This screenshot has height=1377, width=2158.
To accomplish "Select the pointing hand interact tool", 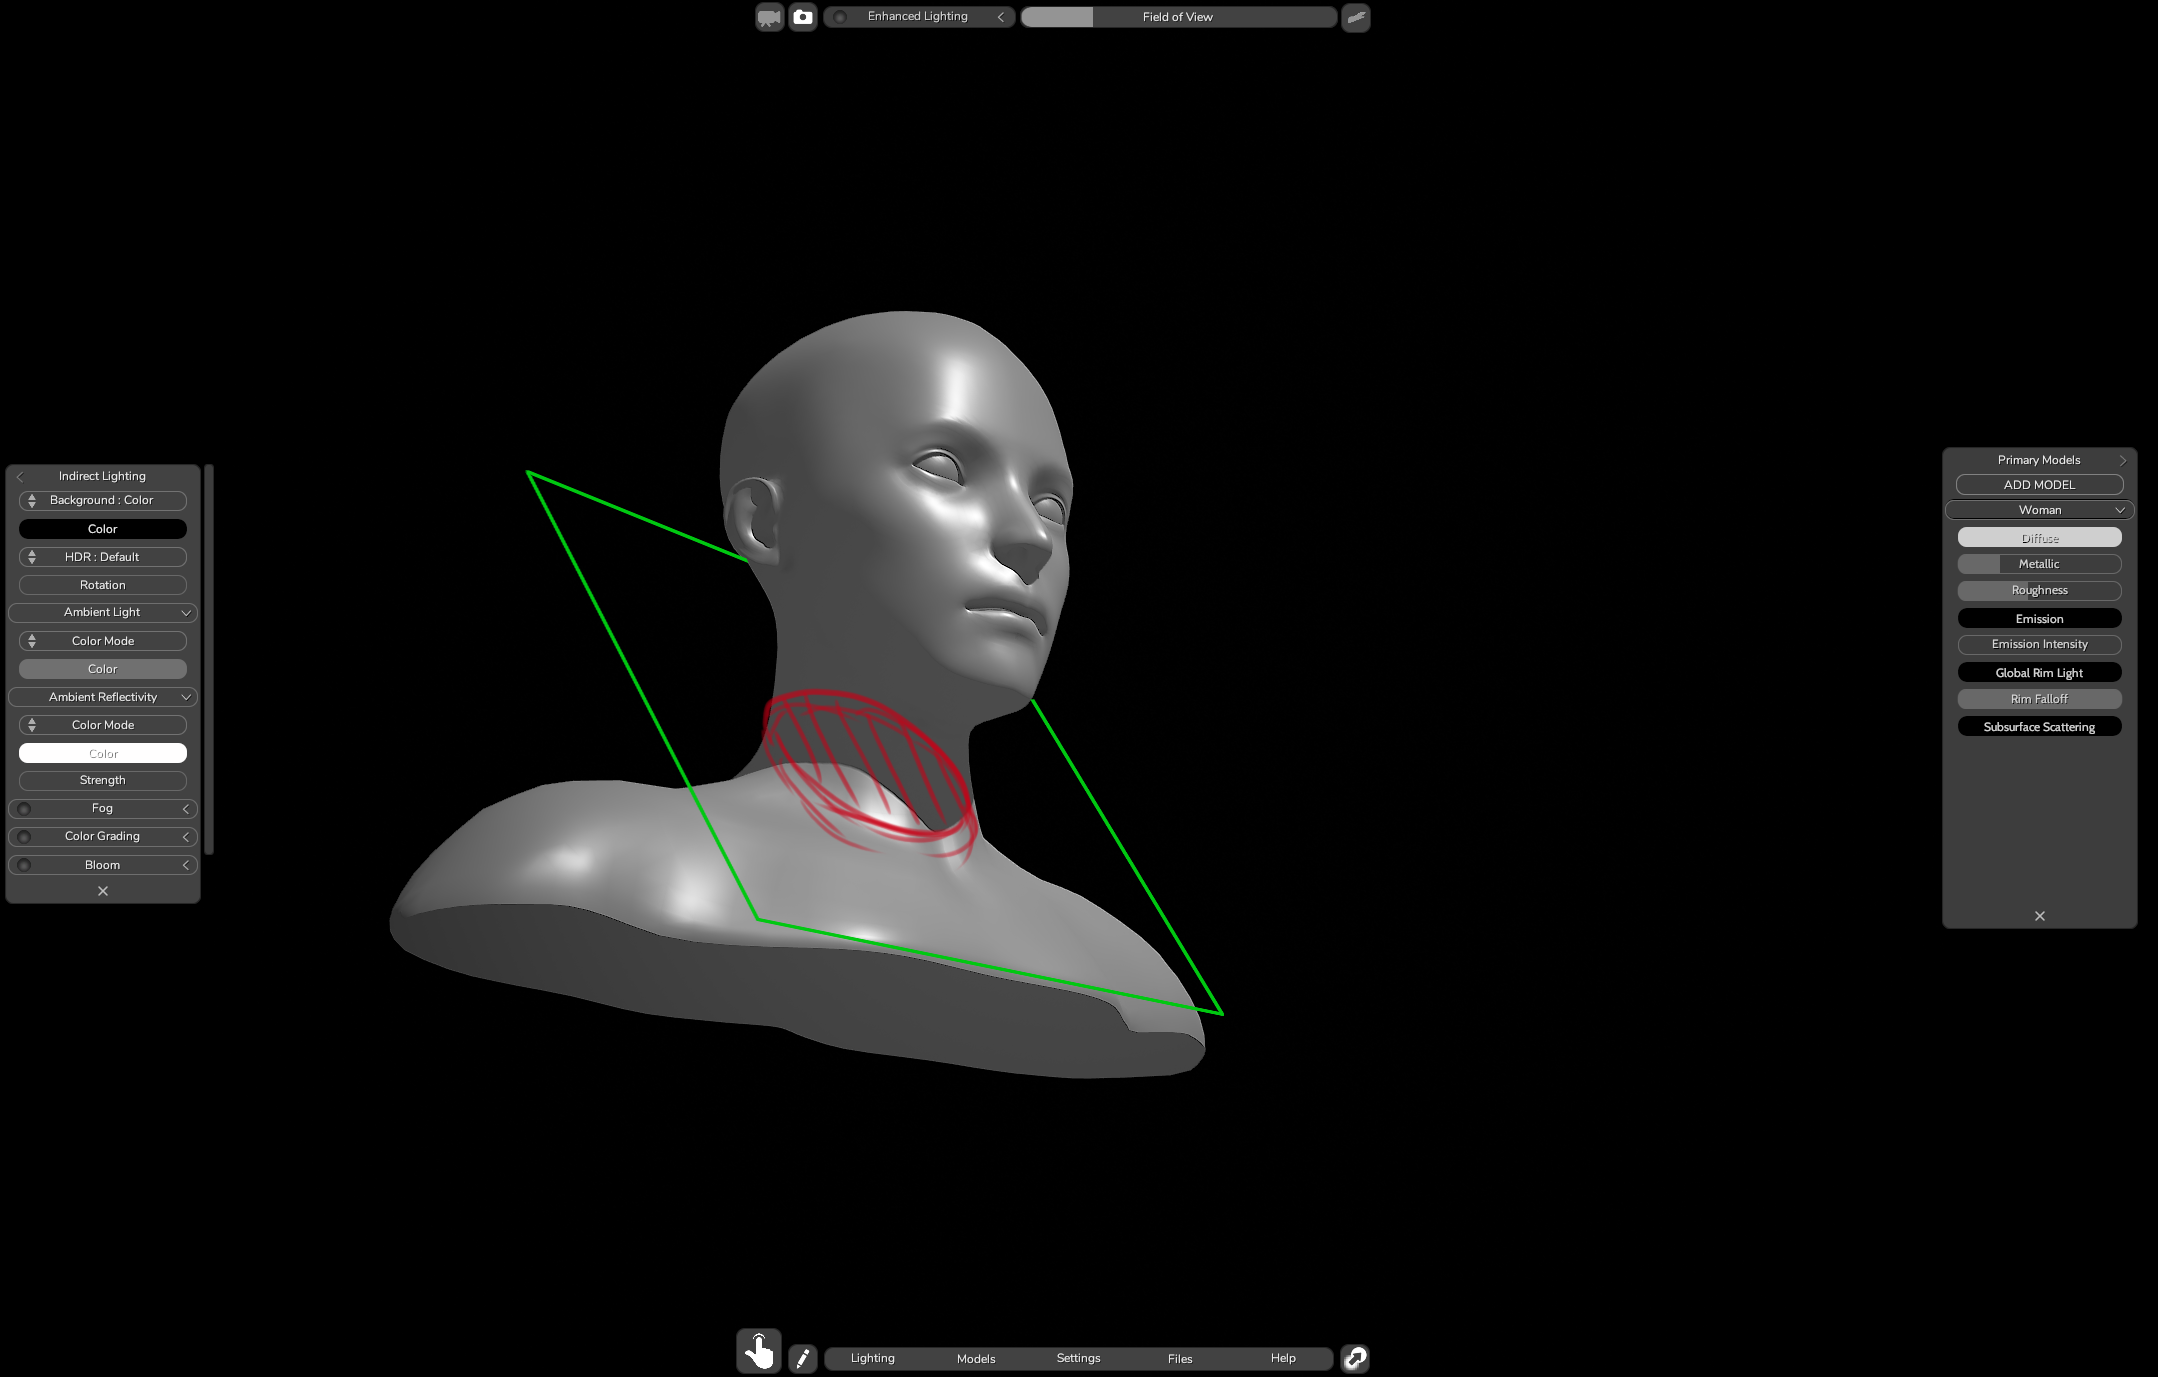I will (x=759, y=1352).
